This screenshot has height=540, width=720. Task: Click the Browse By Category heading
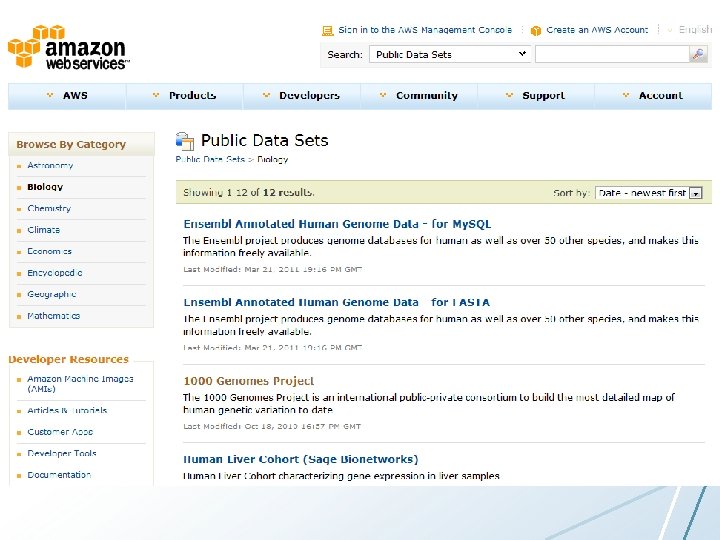[x=71, y=144]
